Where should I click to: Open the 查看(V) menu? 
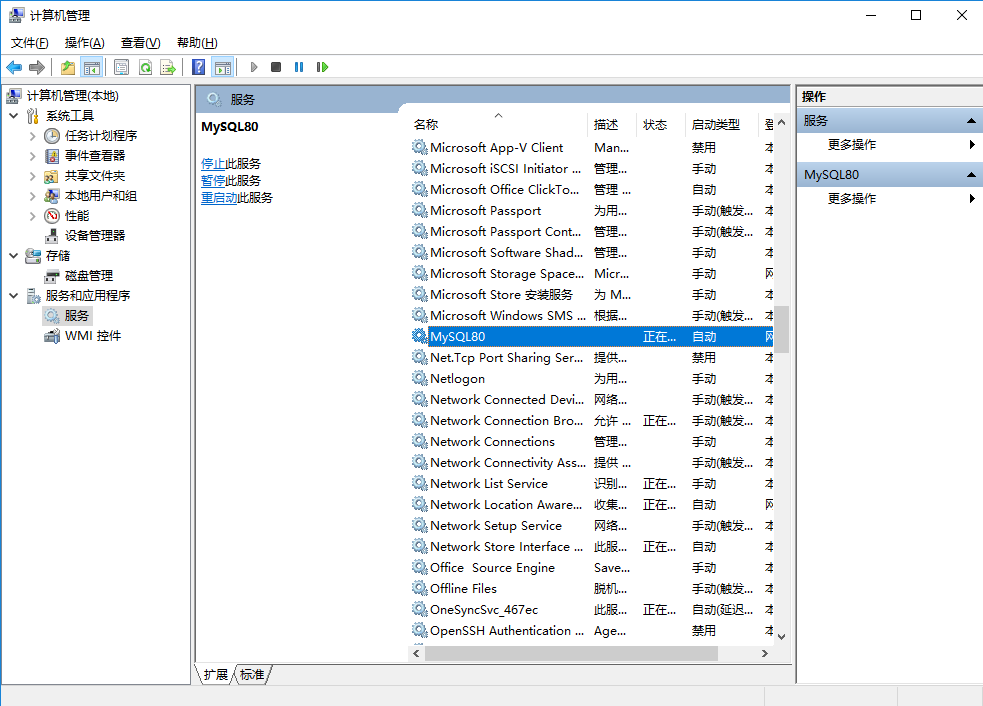[140, 43]
